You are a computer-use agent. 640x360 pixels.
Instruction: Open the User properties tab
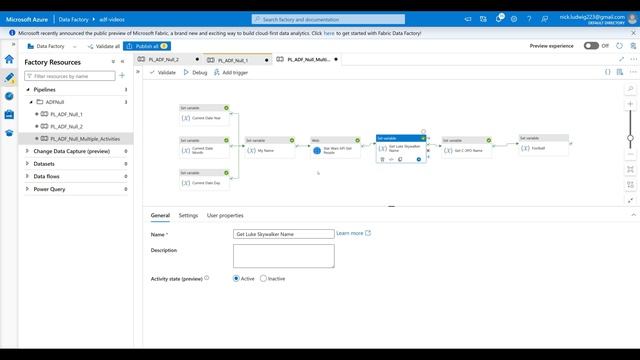coord(225,215)
